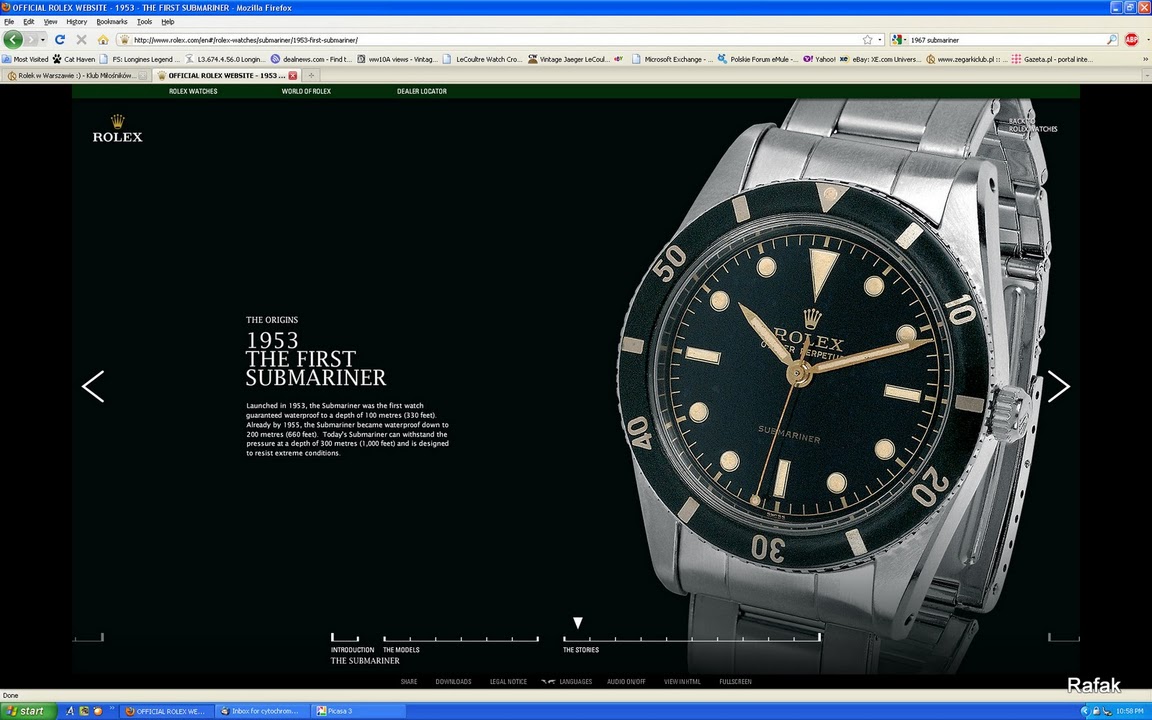Click the INTRODUCTION timeline section

pos(352,649)
